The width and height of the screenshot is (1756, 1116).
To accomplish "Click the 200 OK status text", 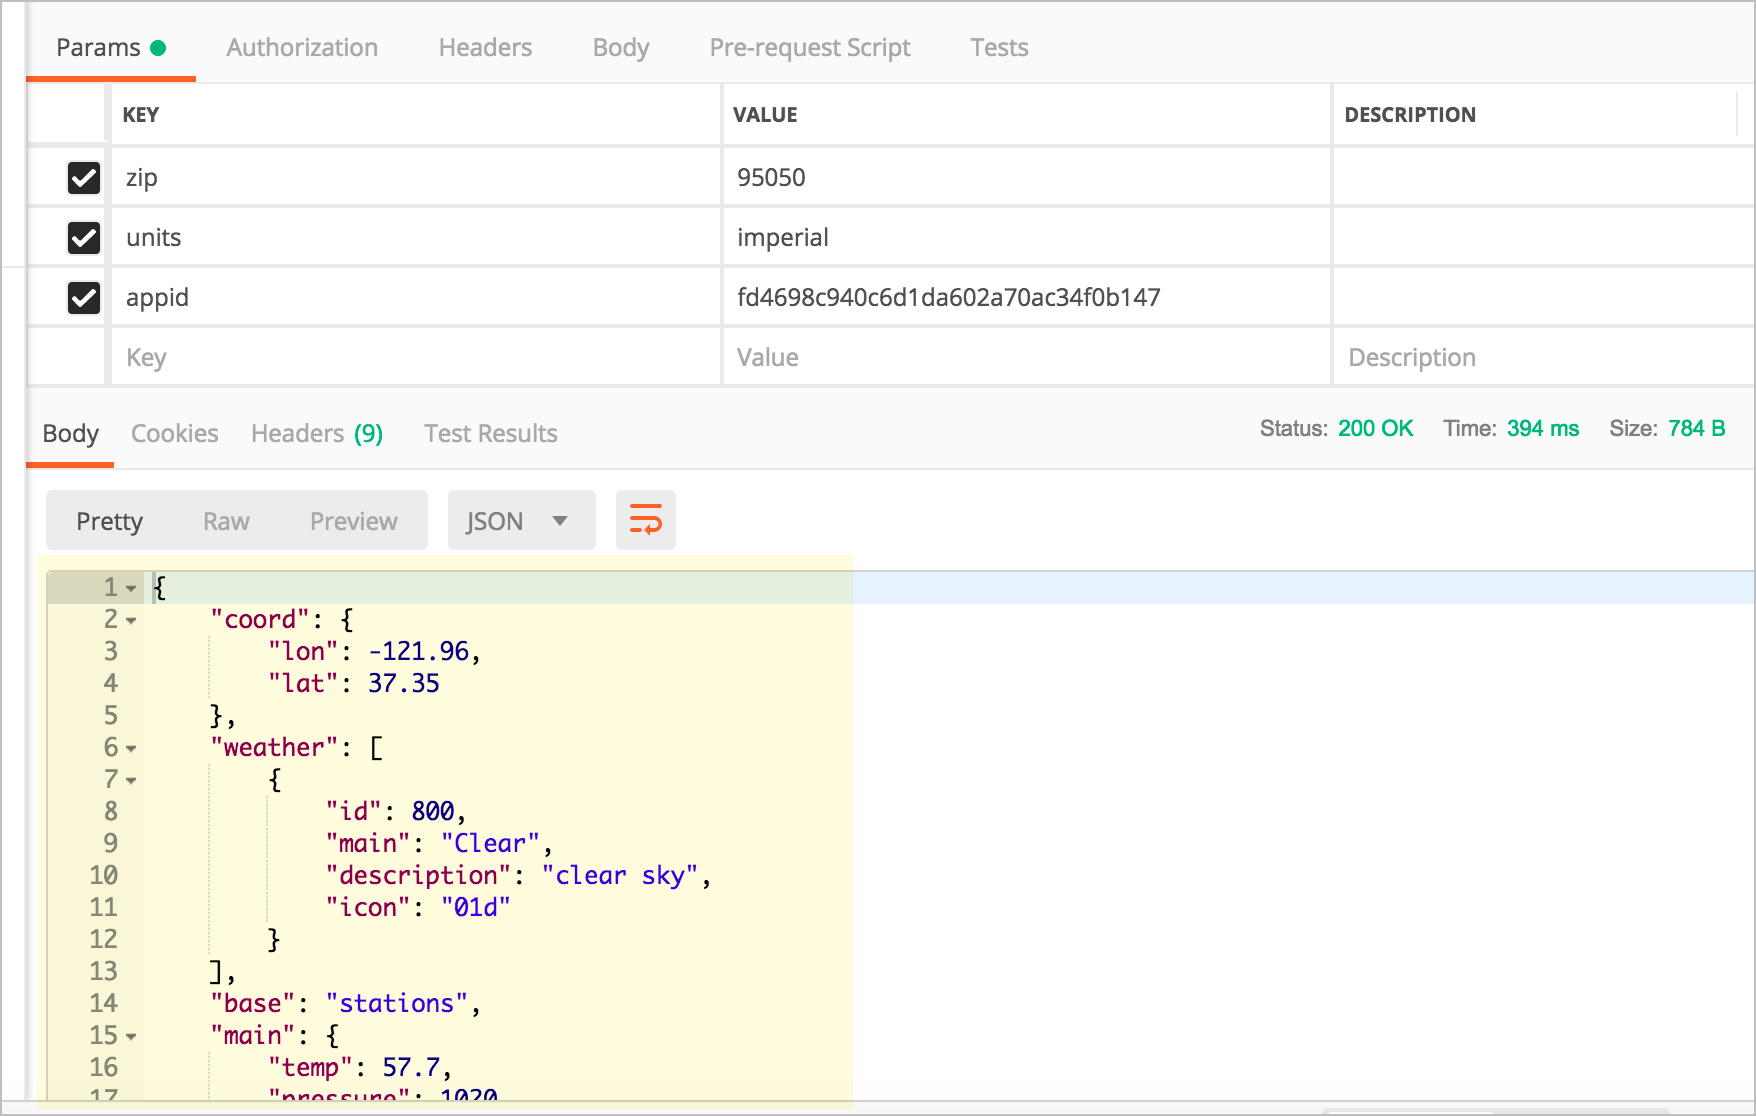I will click(x=1375, y=429).
